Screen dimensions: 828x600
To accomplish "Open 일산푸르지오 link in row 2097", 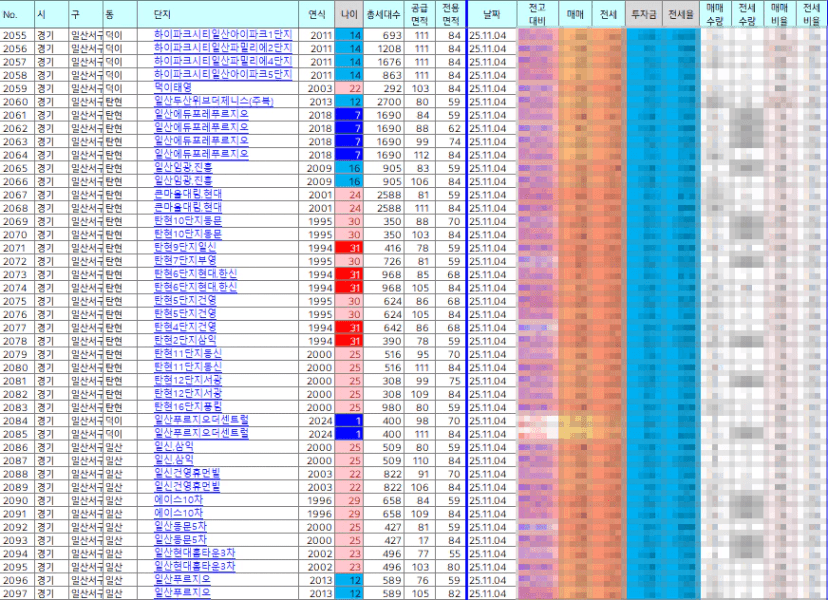I will click(182, 593).
